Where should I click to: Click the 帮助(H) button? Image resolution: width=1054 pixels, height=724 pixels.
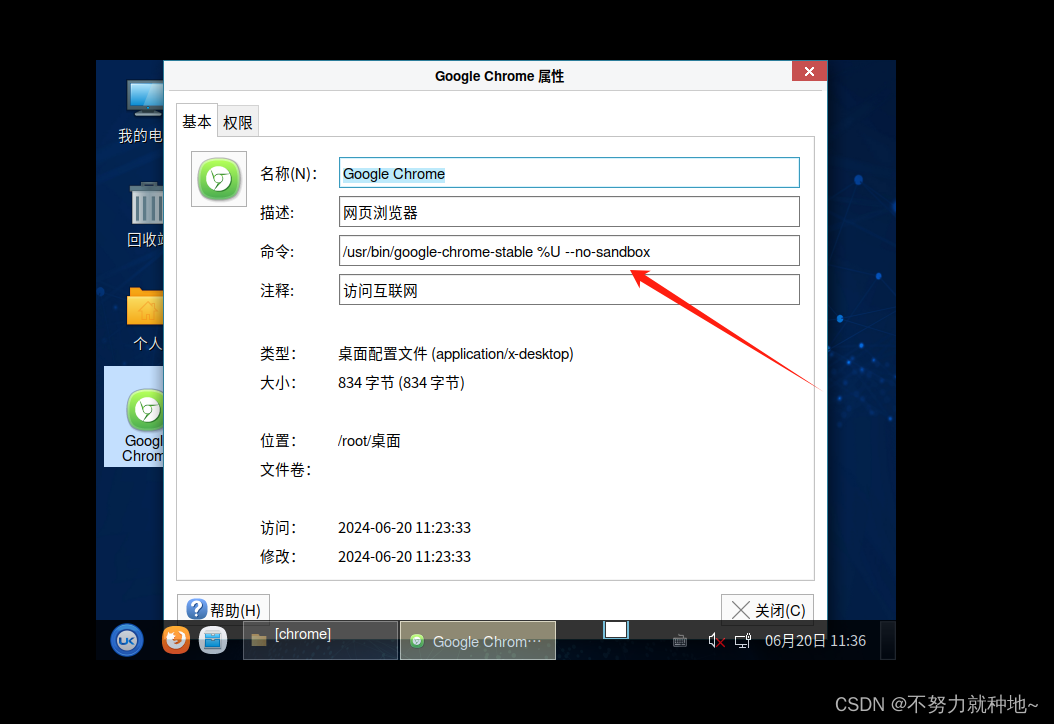click(x=223, y=610)
